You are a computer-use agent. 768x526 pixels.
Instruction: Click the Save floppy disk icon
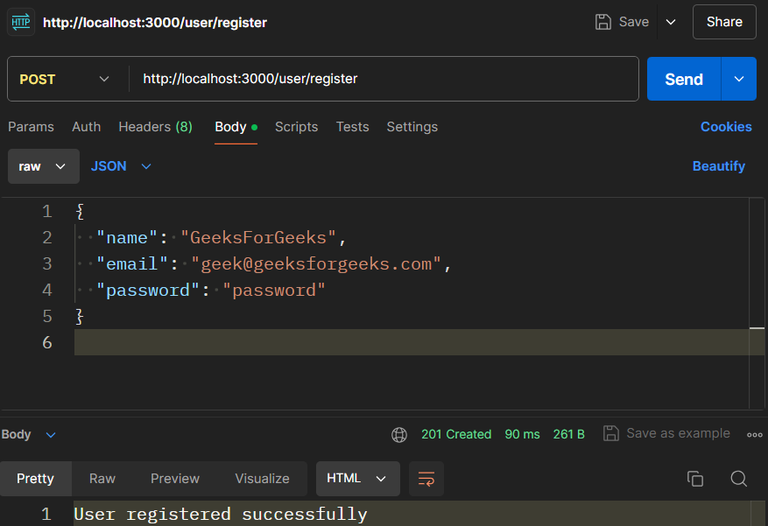(x=603, y=22)
